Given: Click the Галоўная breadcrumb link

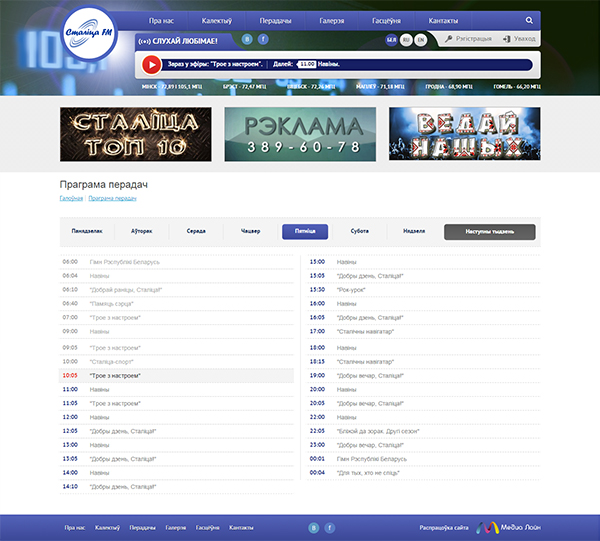Looking at the screenshot, I should coord(71,198).
